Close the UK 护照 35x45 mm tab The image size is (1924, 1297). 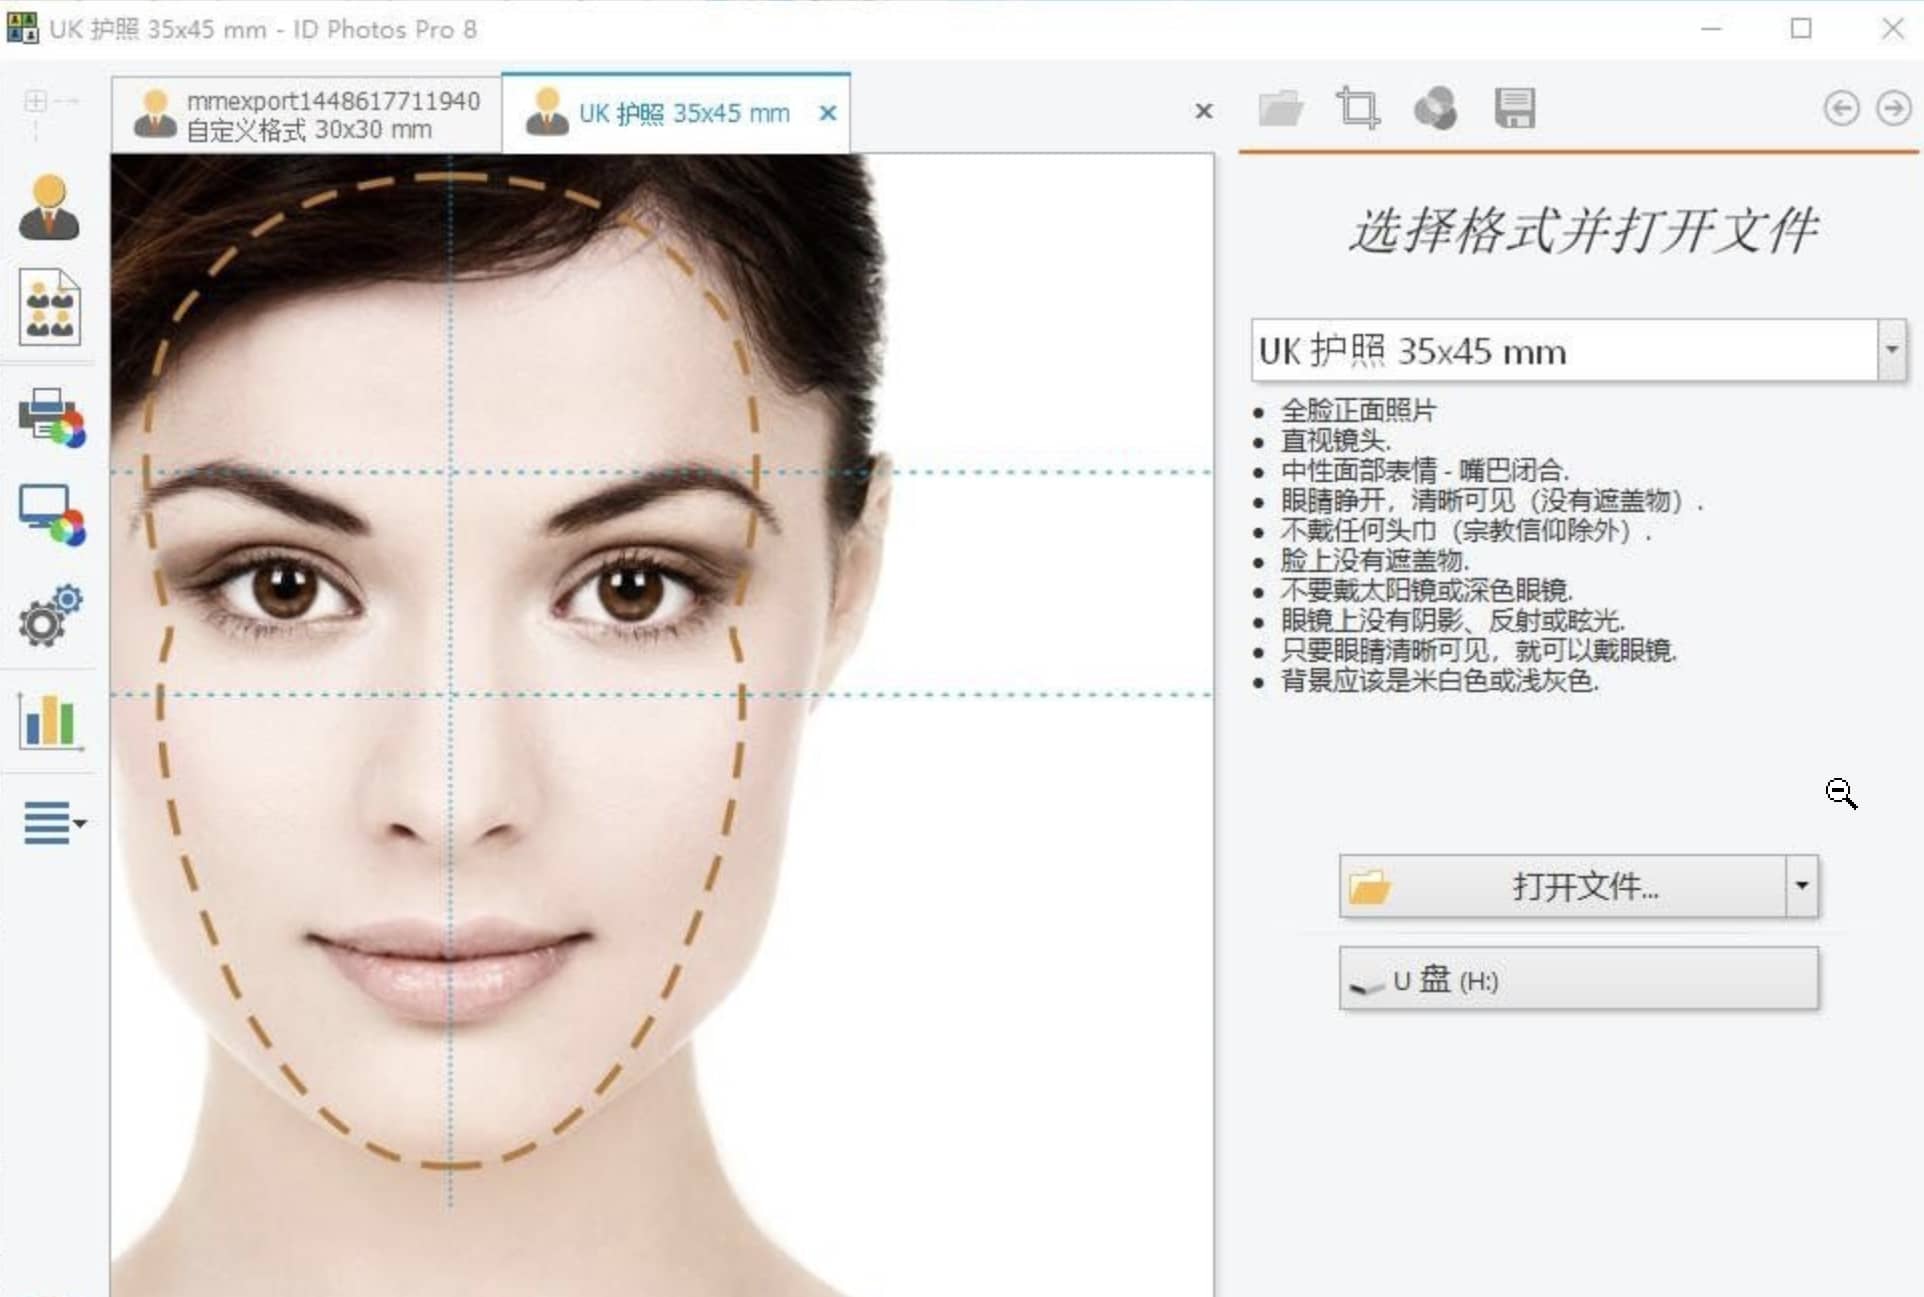tap(827, 113)
